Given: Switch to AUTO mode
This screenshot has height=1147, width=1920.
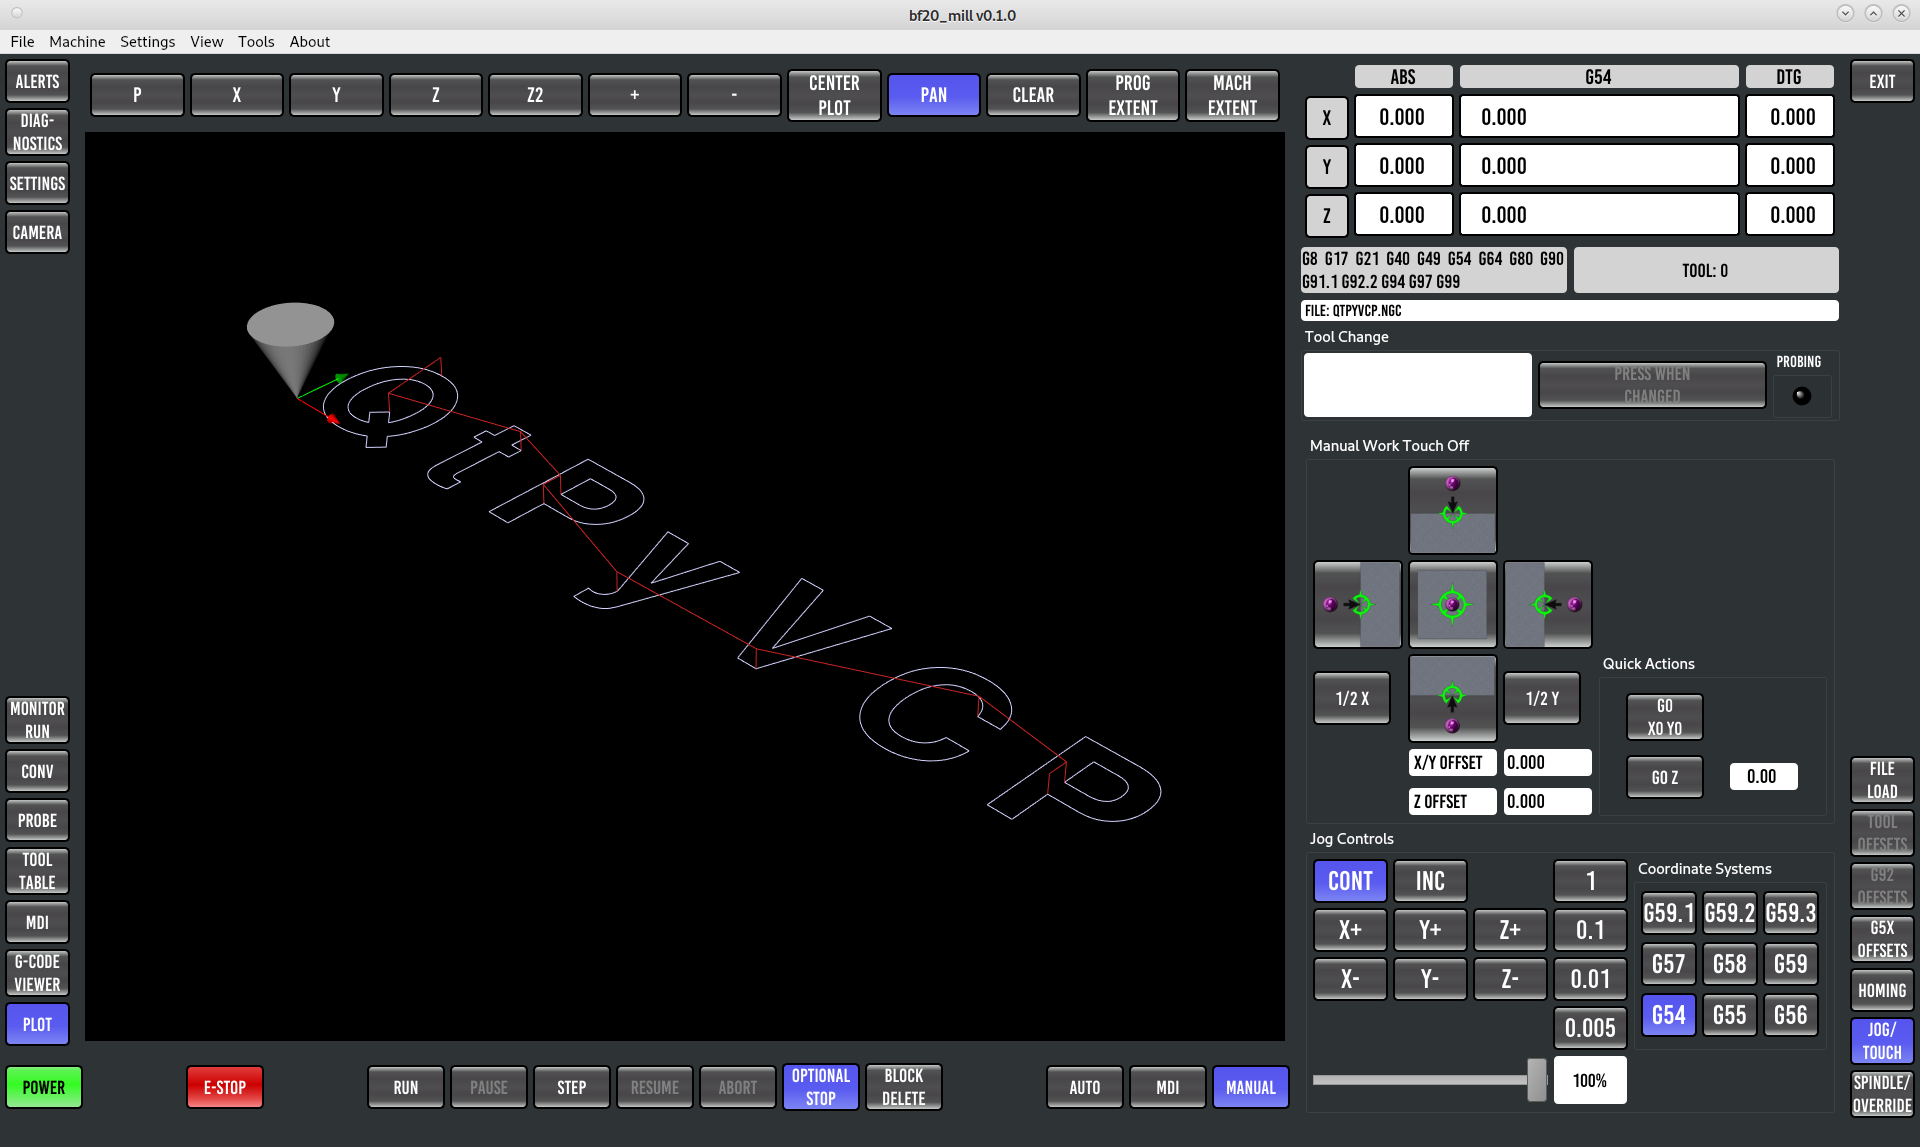Looking at the screenshot, I should tap(1084, 1087).
